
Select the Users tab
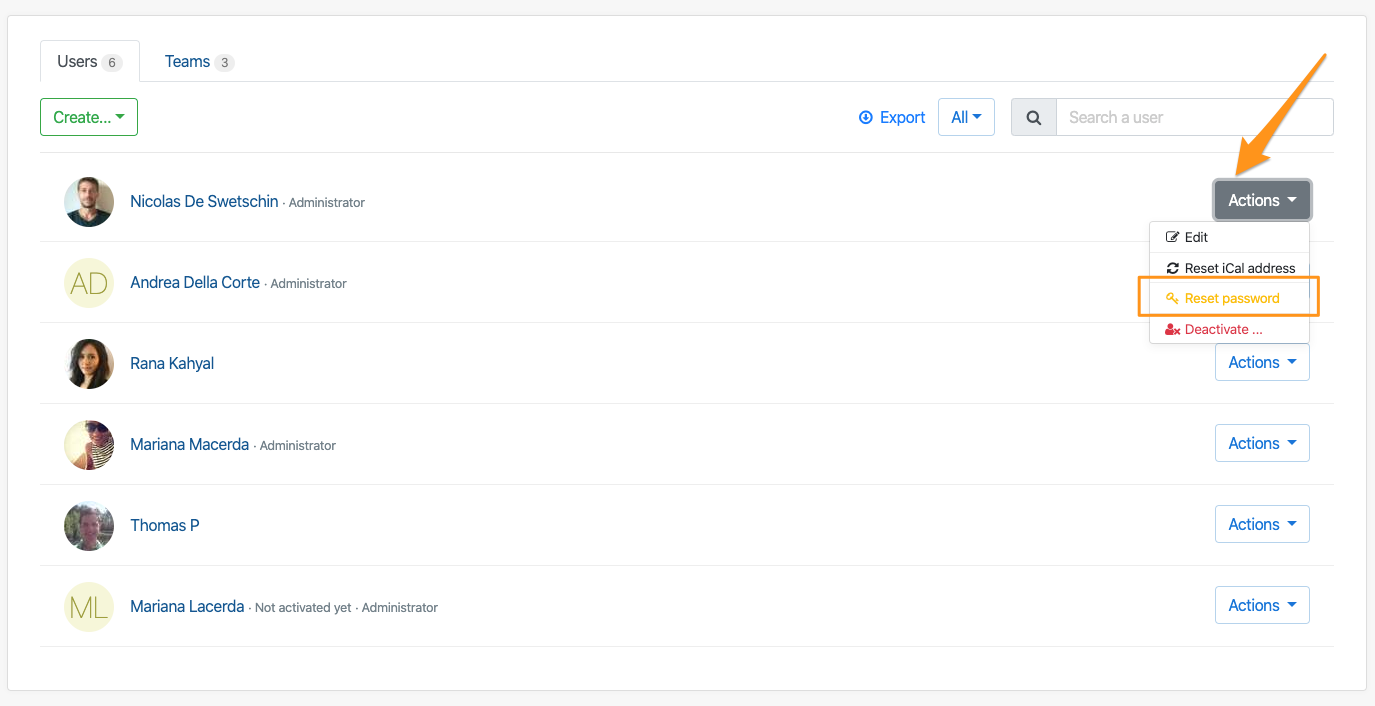click(89, 62)
